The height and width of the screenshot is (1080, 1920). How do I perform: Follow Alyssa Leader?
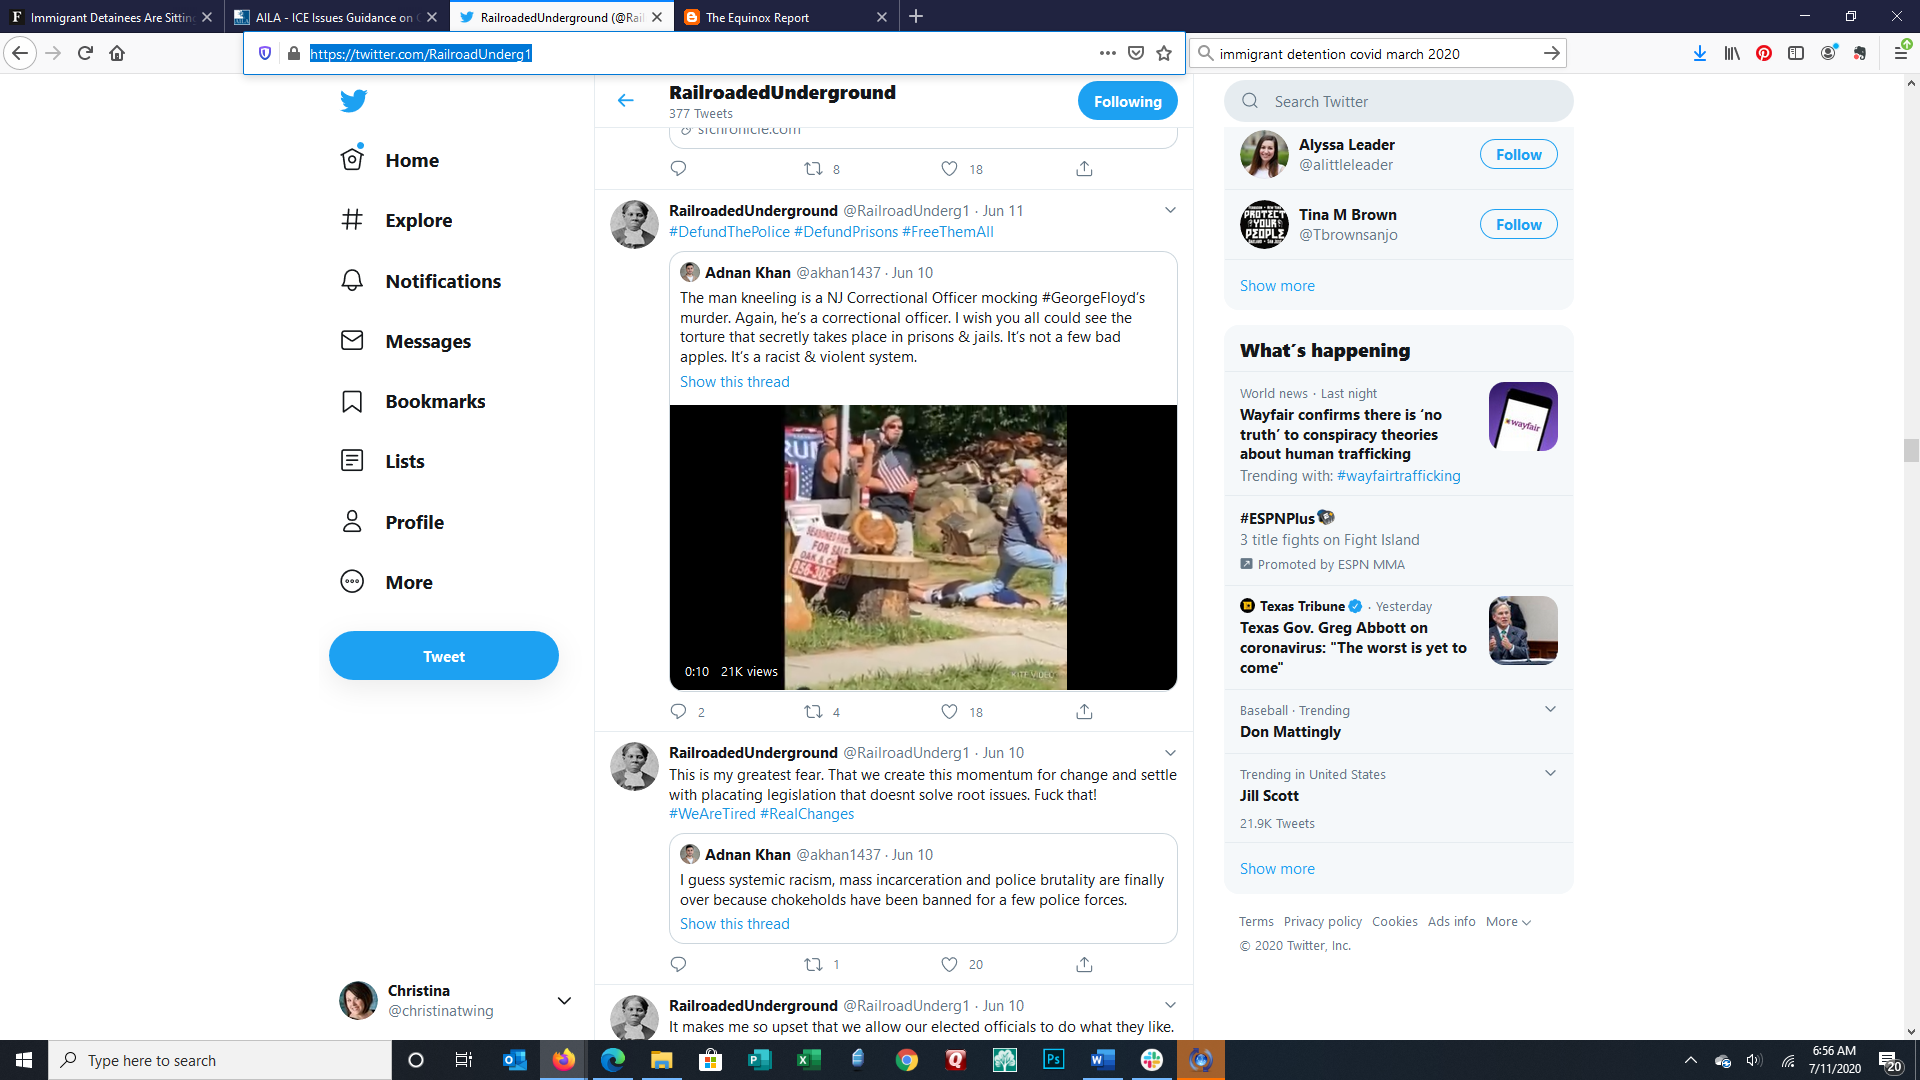(1518, 155)
